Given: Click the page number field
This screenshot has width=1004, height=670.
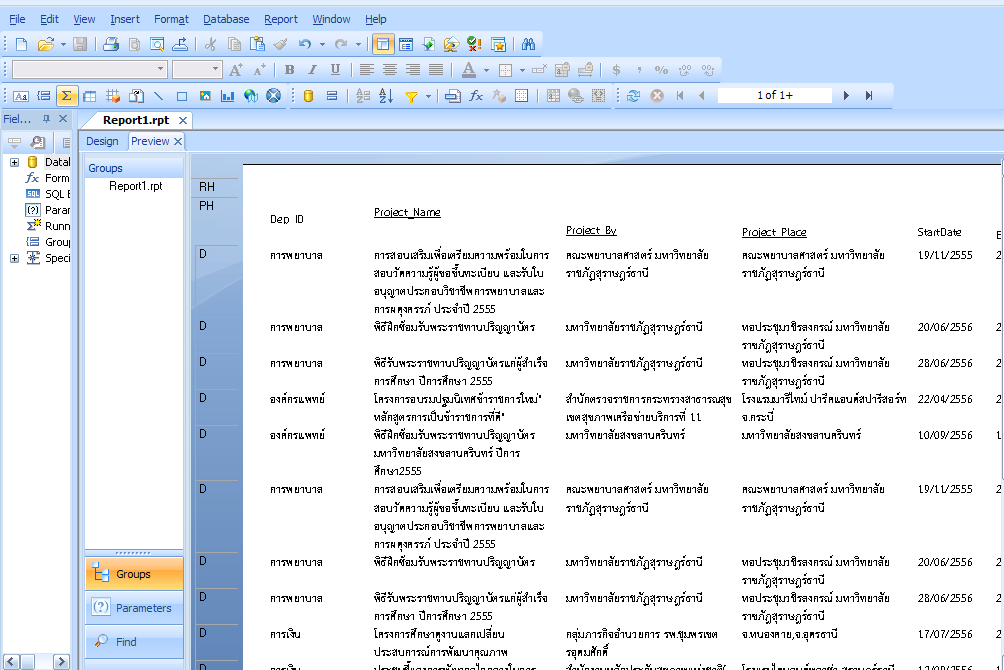Looking at the screenshot, I should [x=775, y=95].
